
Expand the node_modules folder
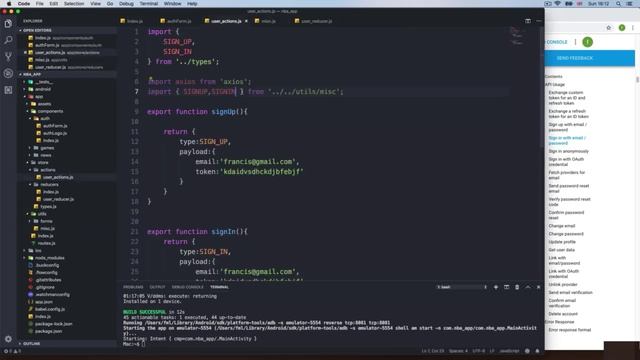point(49,258)
